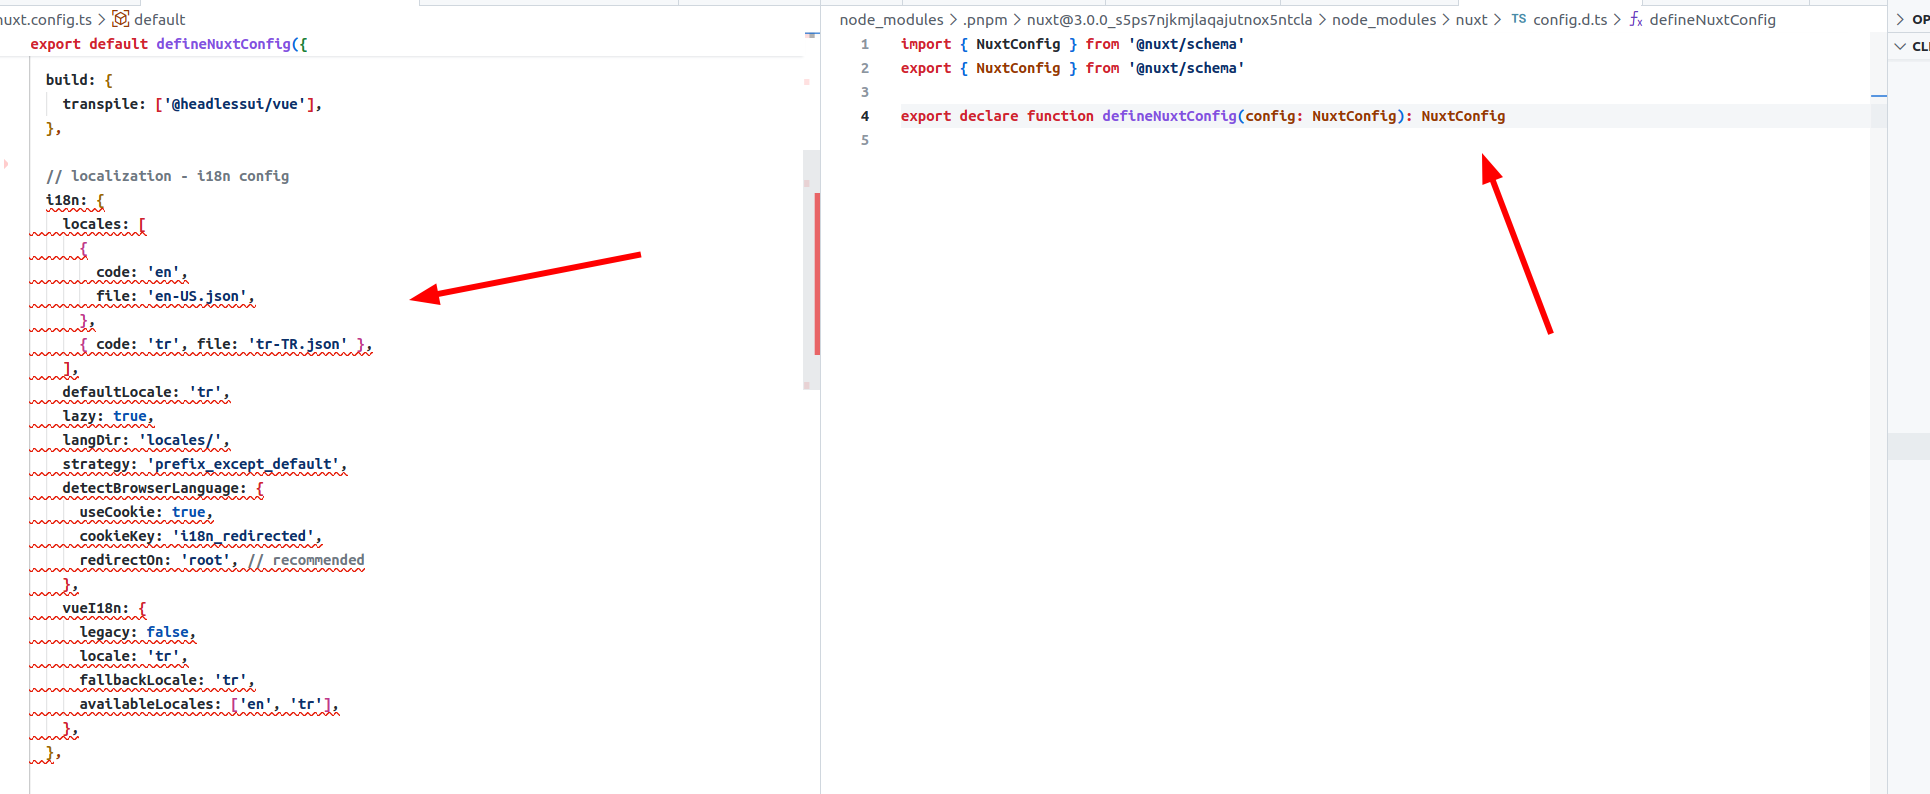Click the 'default' symbol icon in left breadcrumb
This screenshot has height=794, width=1930.
120,19
